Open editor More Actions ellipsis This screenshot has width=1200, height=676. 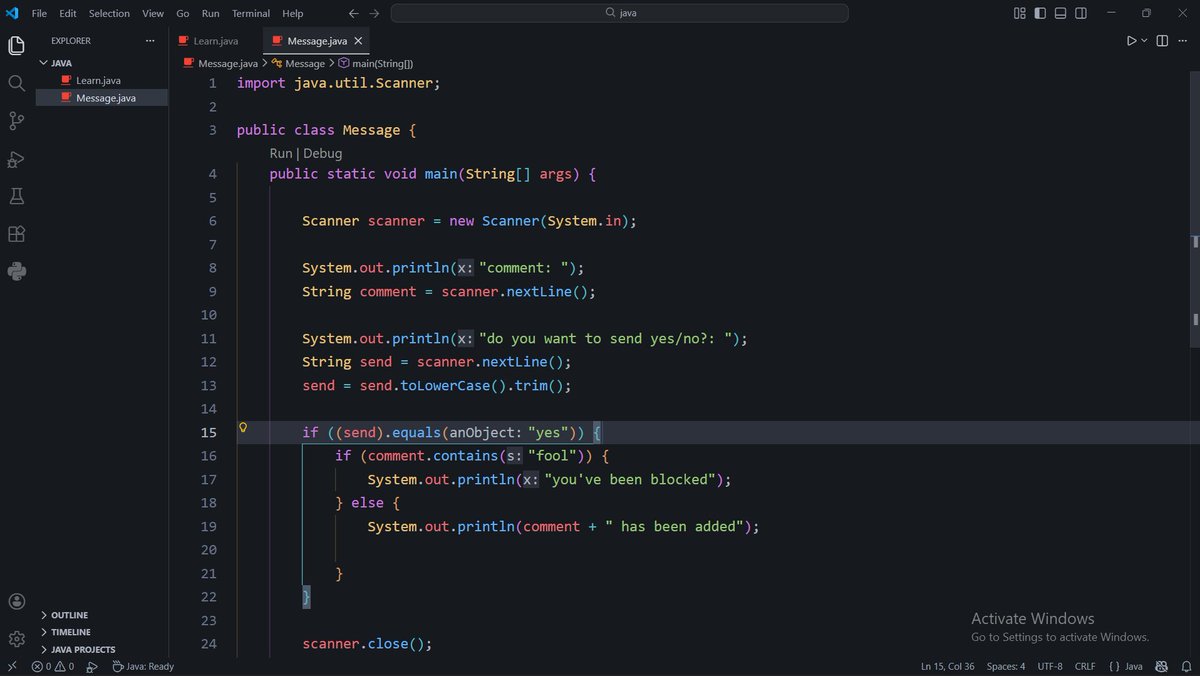tap(1185, 41)
